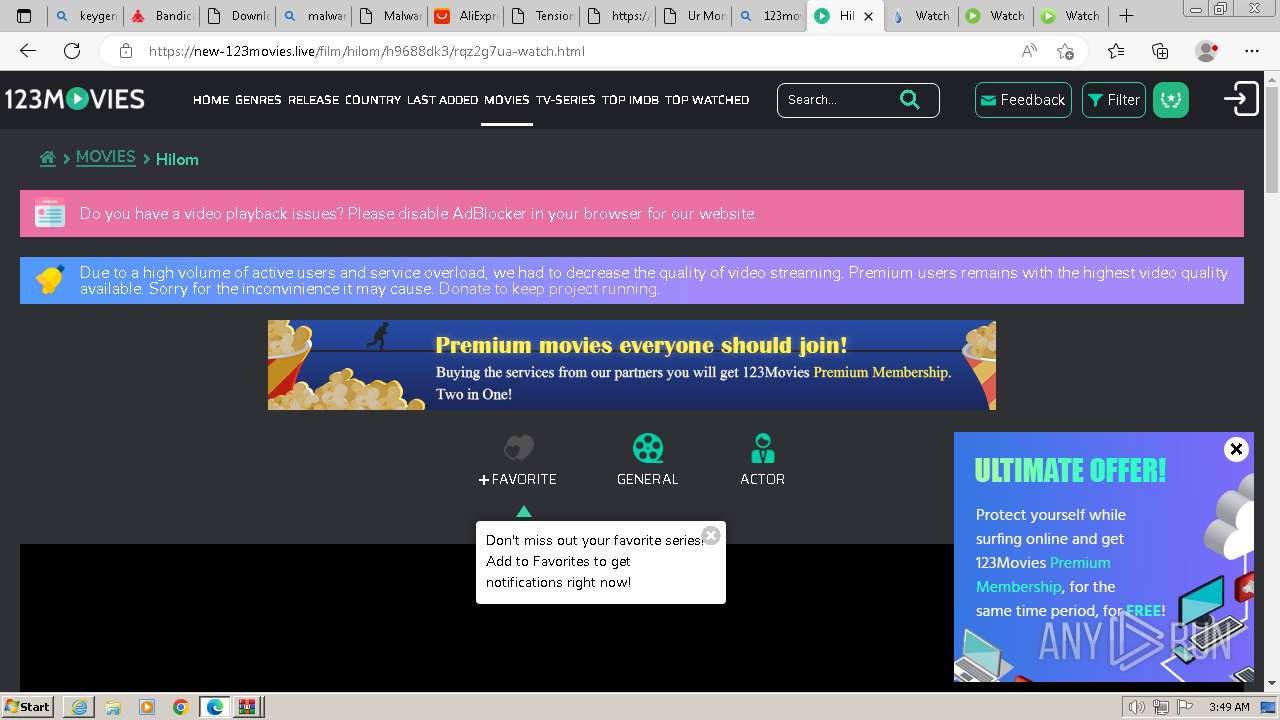This screenshot has height=720, width=1280.
Task: Open the Filter options
Action: tap(1114, 100)
